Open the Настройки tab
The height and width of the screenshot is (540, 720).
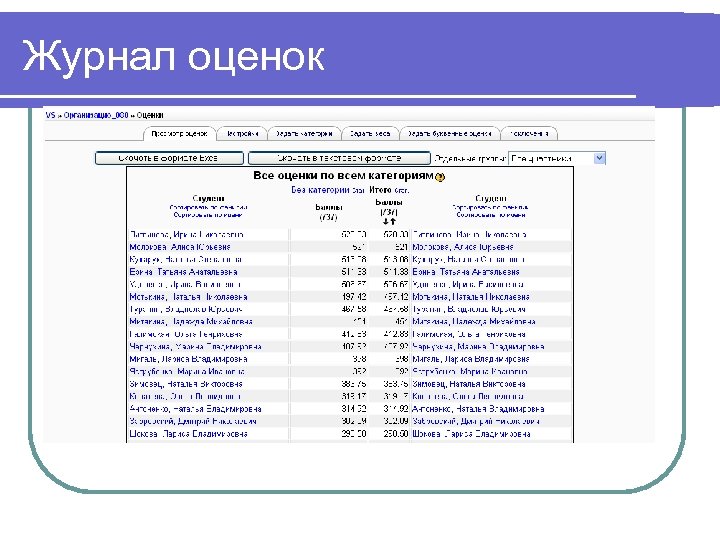[242, 134]
